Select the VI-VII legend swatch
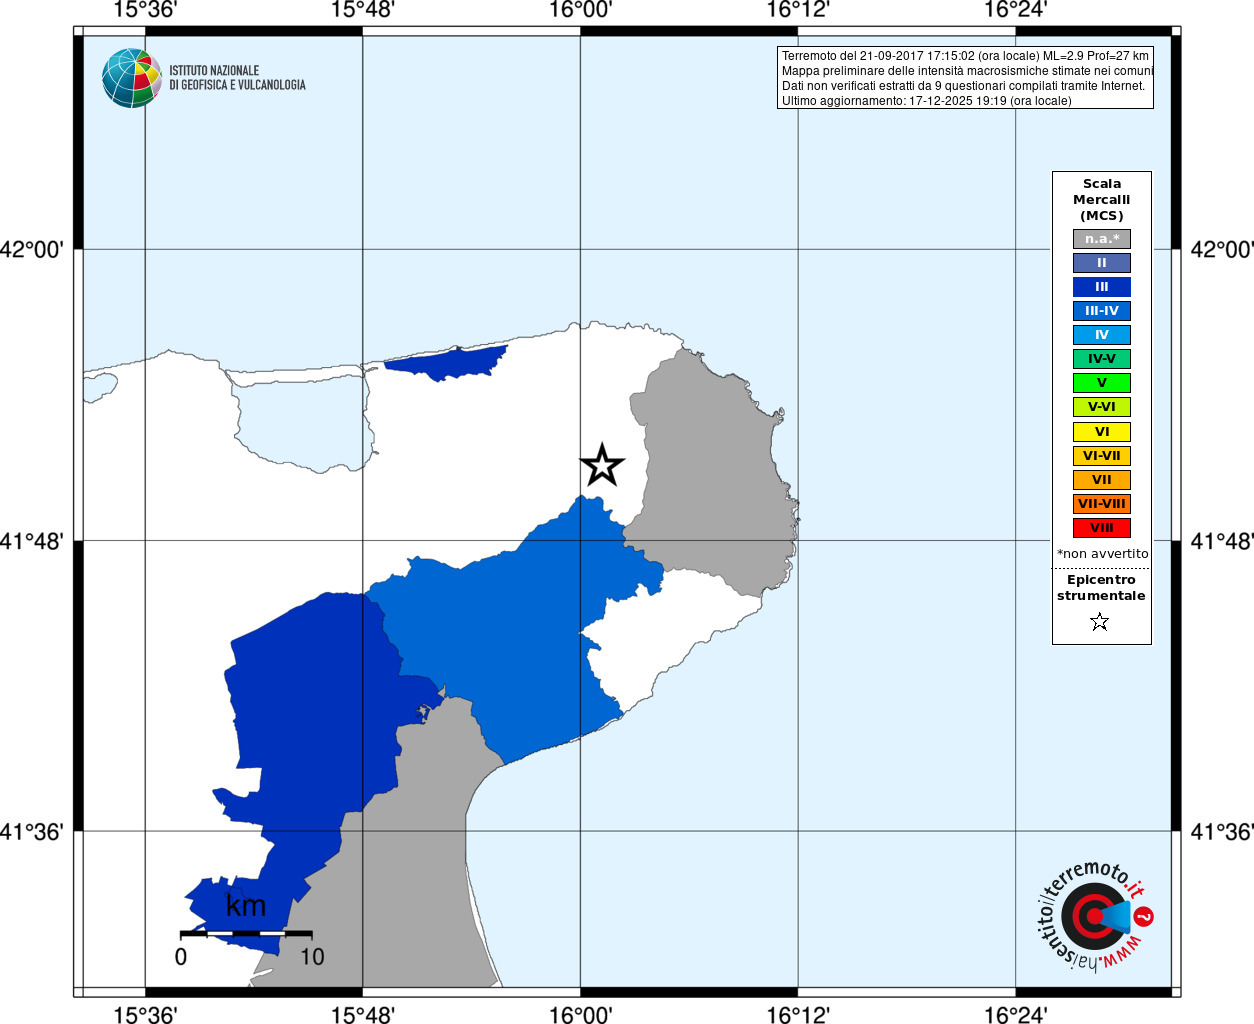The height and width of the screenshot is (1024, 1254). 1102,456
